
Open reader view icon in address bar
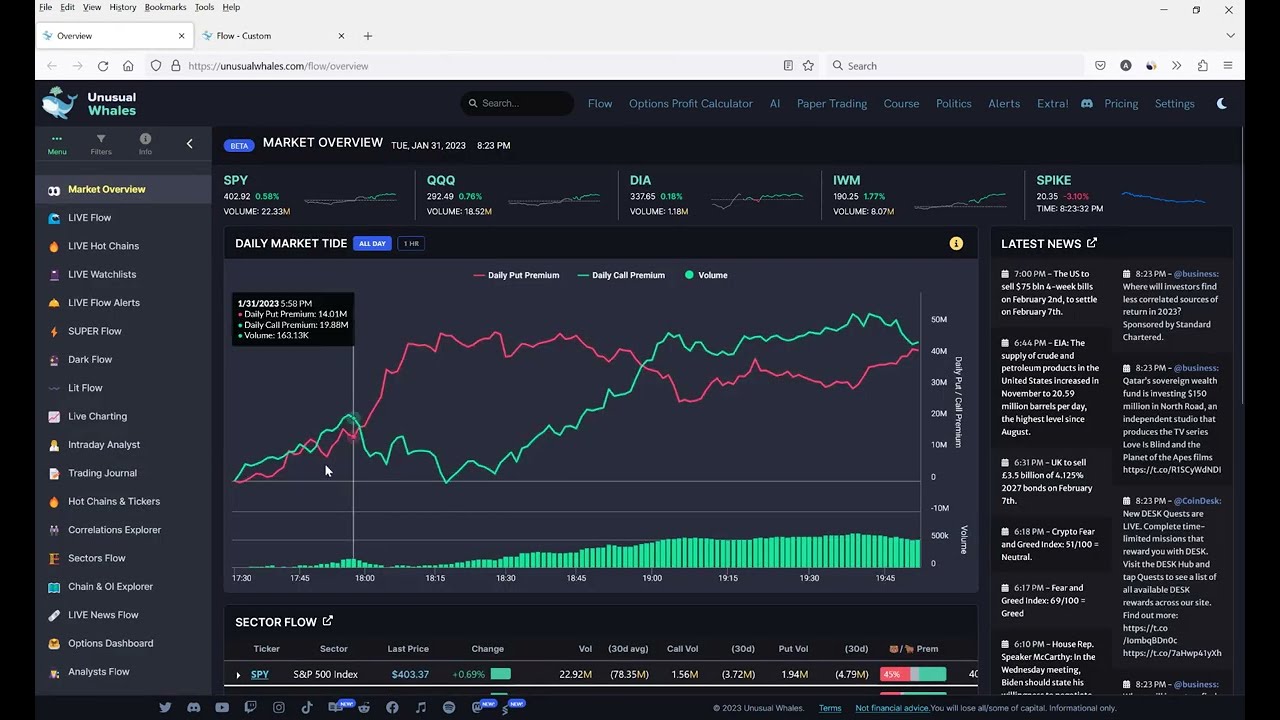click(788, 65)
